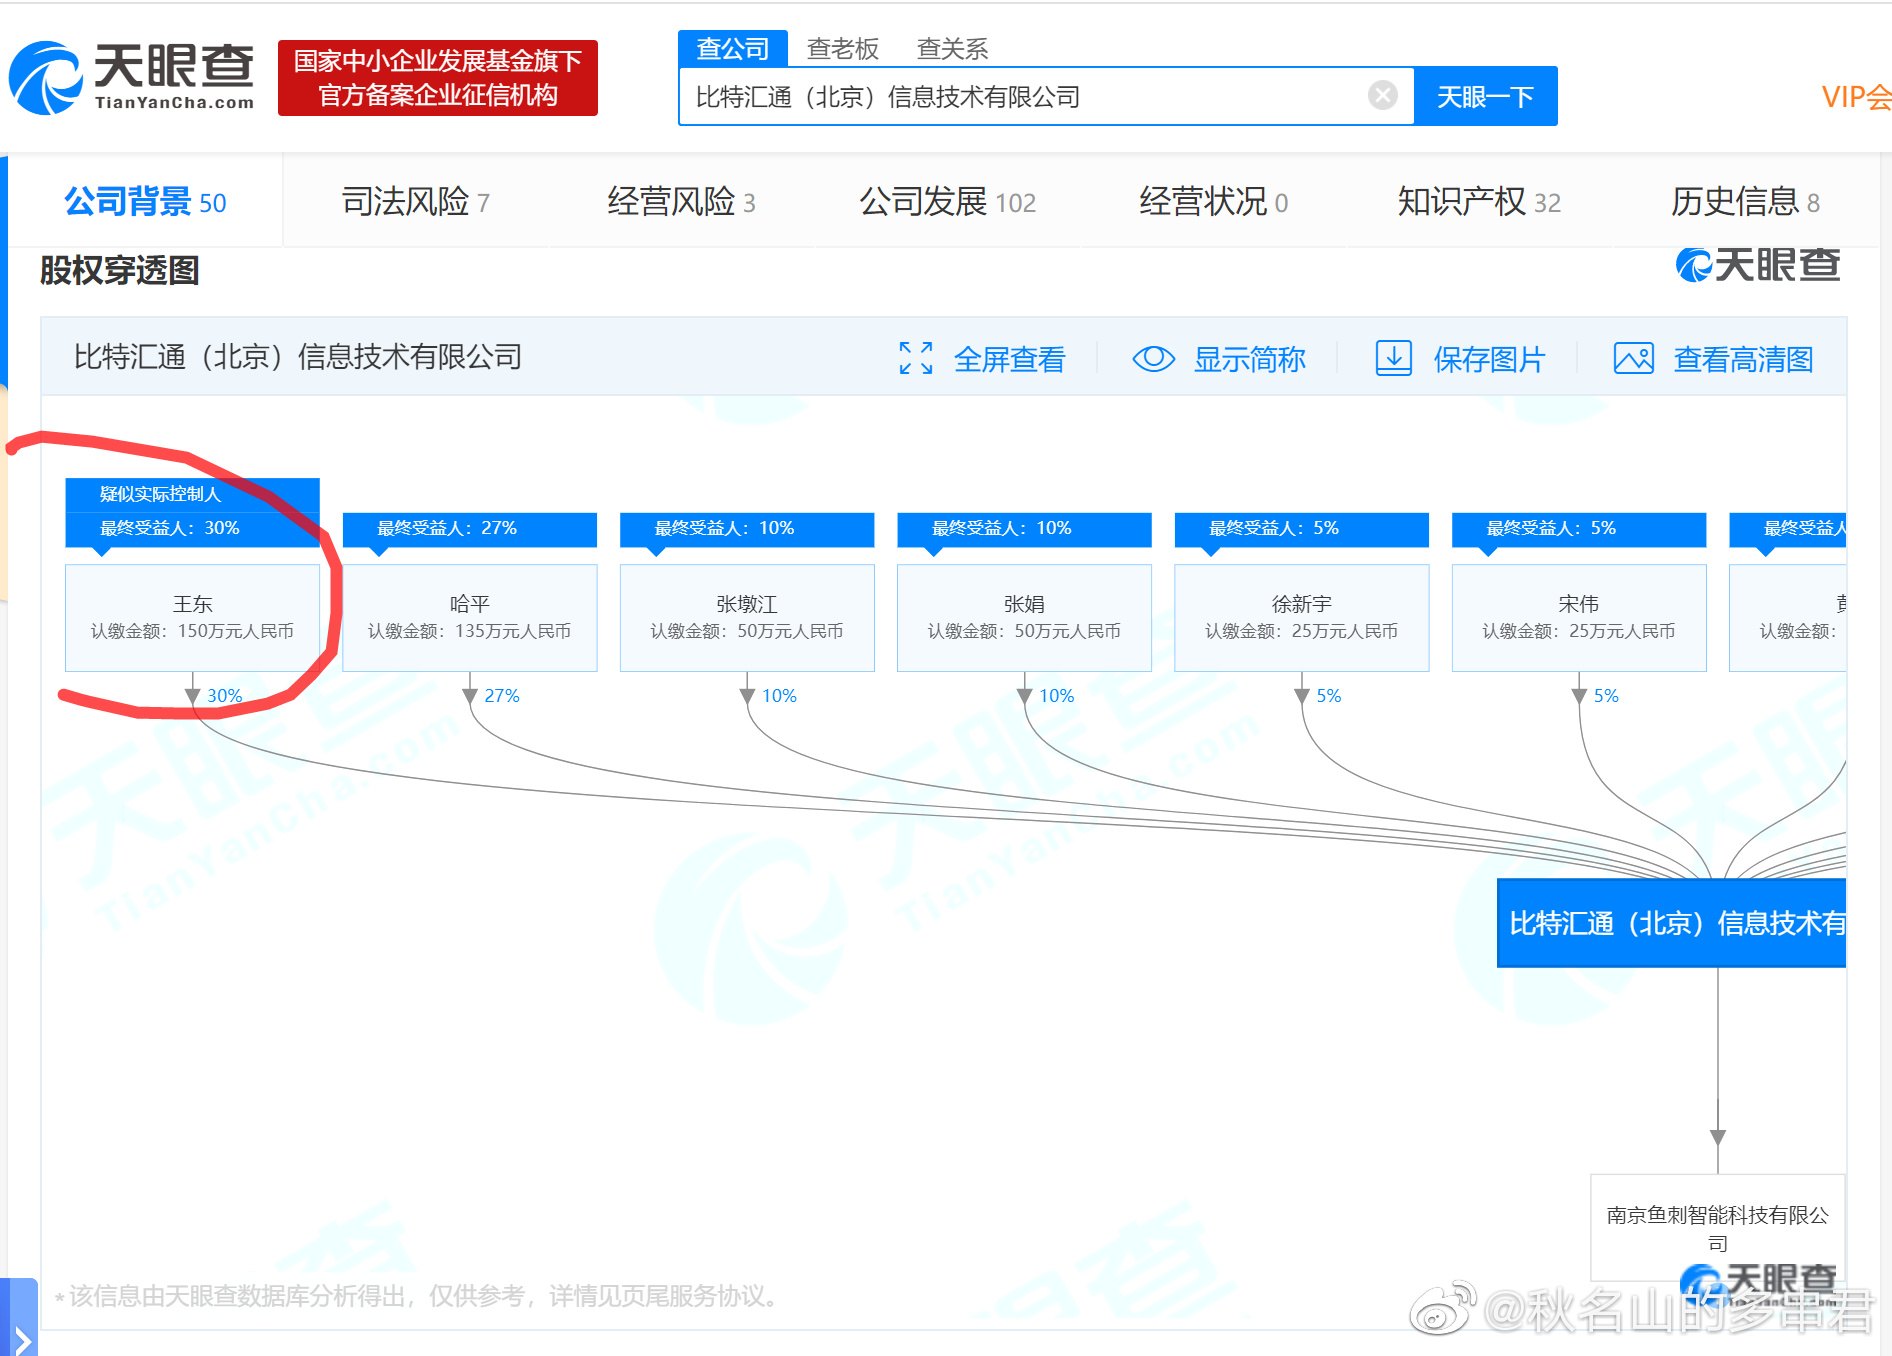The image size is (1892, 1356).
Task: Clear the search box with X icon
Action: 1383,95
